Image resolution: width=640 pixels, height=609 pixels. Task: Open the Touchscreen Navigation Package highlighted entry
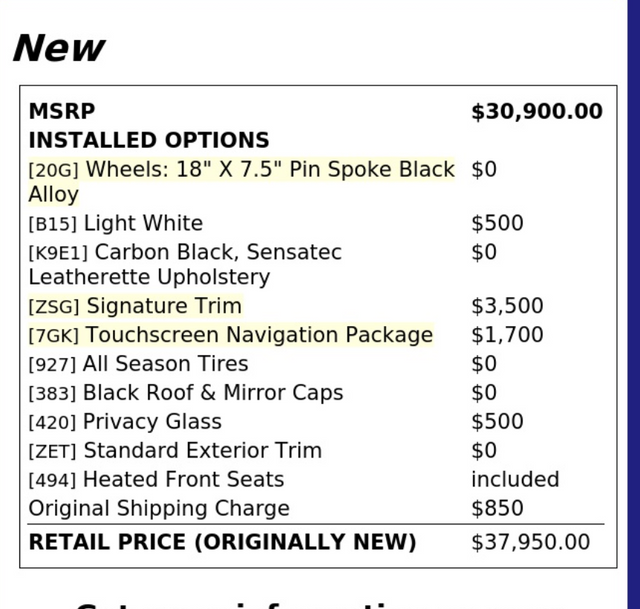click(231, 335)
